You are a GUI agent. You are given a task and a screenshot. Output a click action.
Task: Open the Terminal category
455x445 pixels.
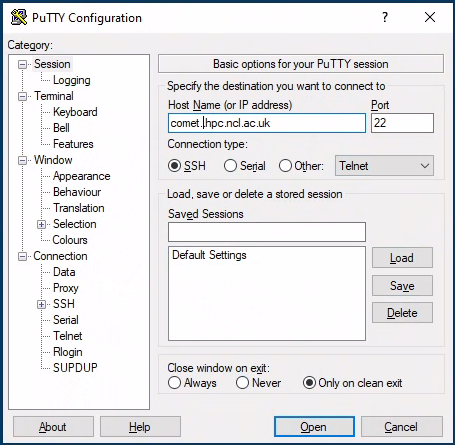(54, 96)
